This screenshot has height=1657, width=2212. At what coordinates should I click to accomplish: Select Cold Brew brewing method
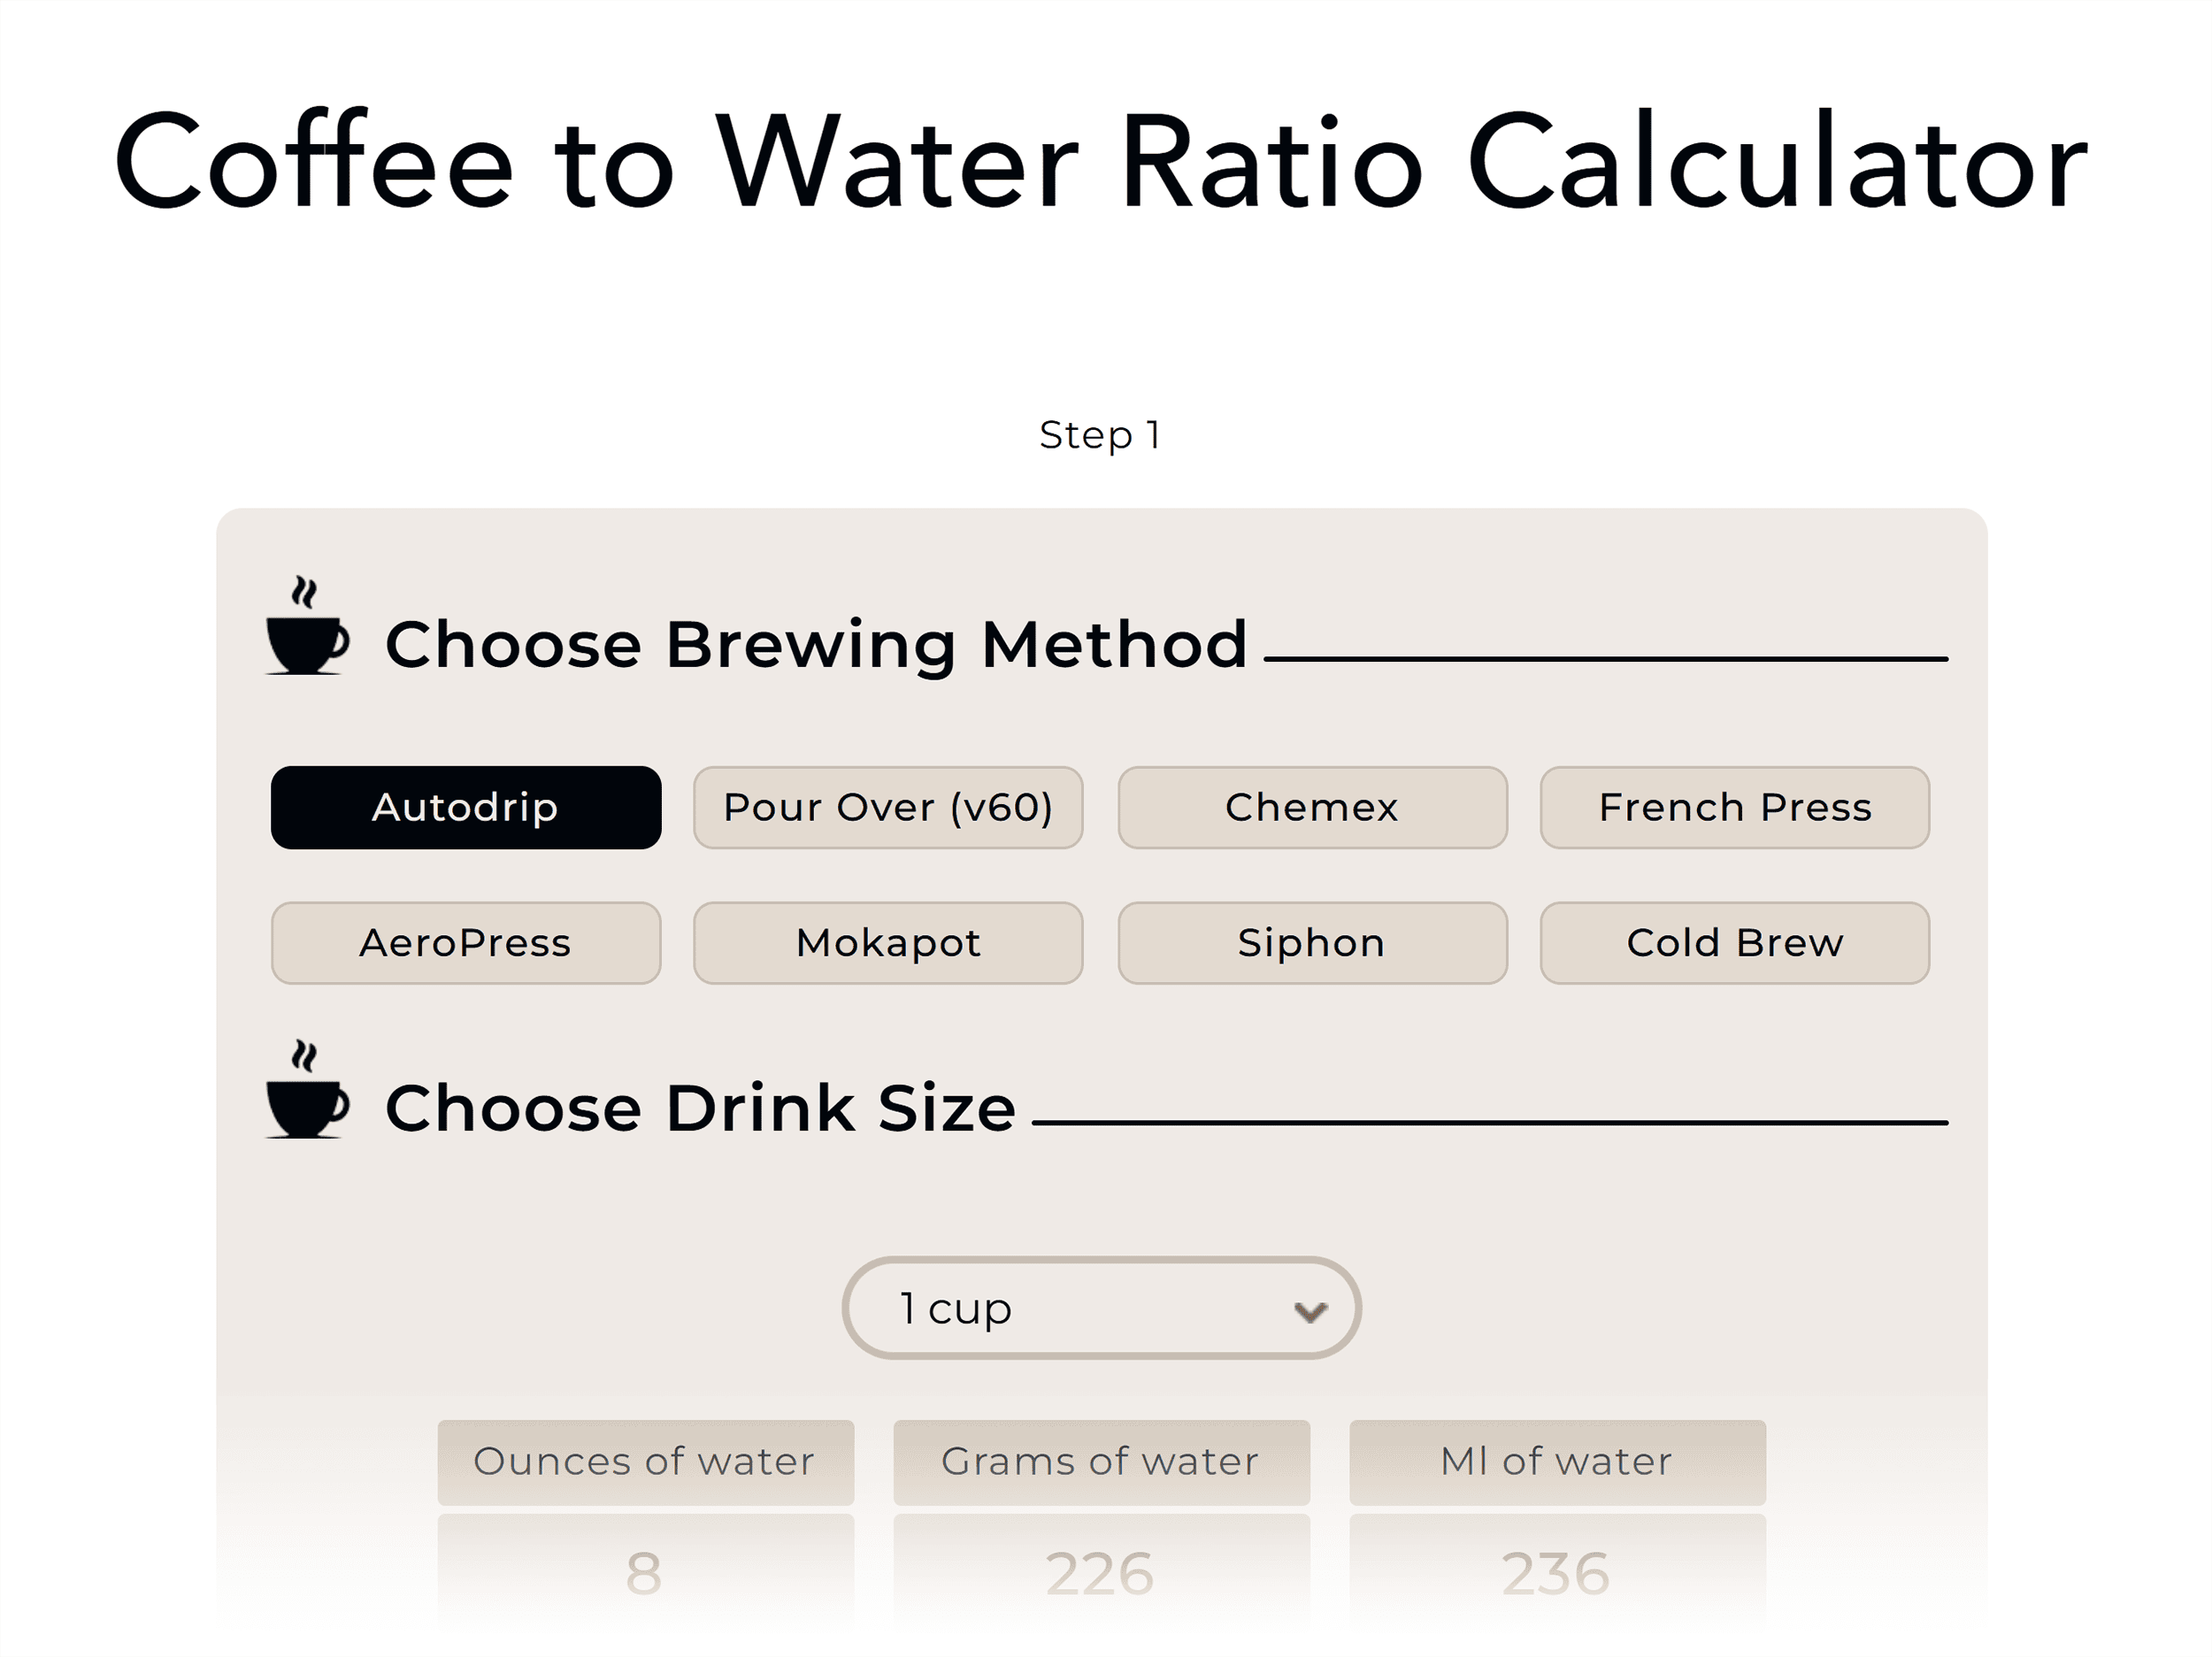click(1735, 941)
